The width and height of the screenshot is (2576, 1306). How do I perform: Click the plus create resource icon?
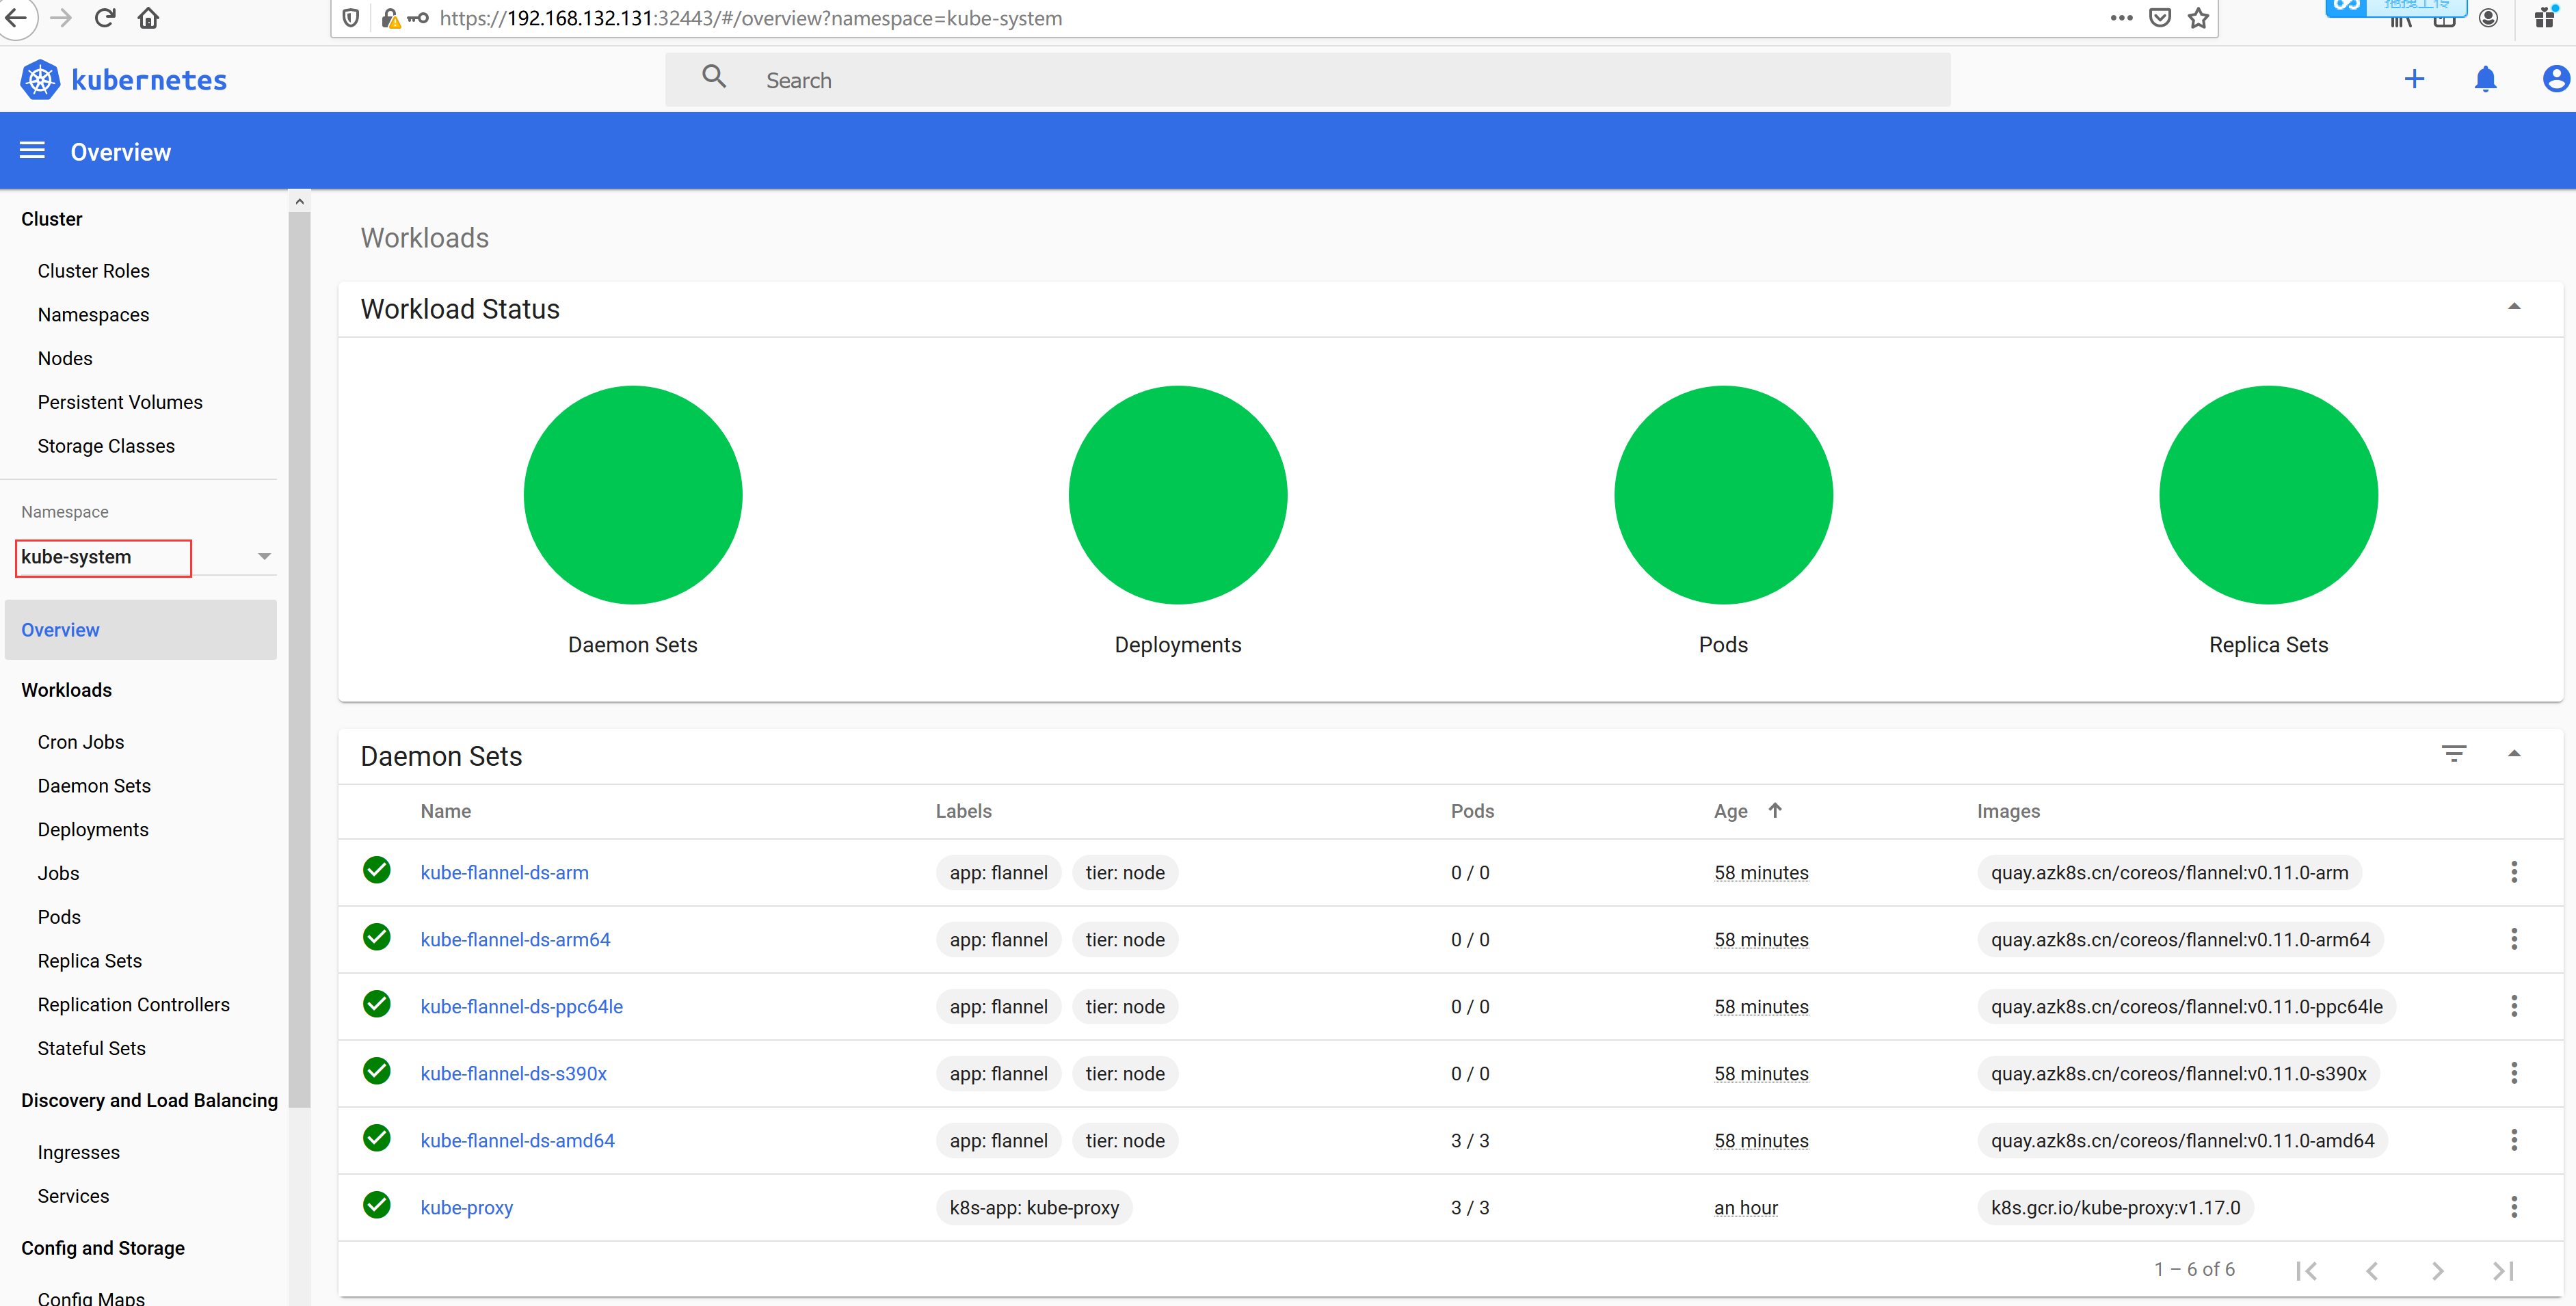pos(2414,80)
